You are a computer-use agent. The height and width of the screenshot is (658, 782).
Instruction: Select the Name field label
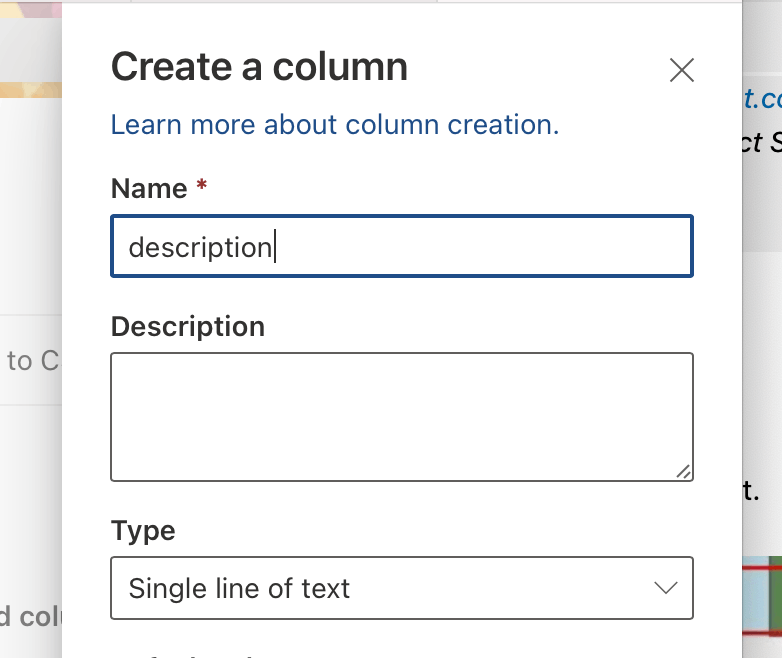149,188
